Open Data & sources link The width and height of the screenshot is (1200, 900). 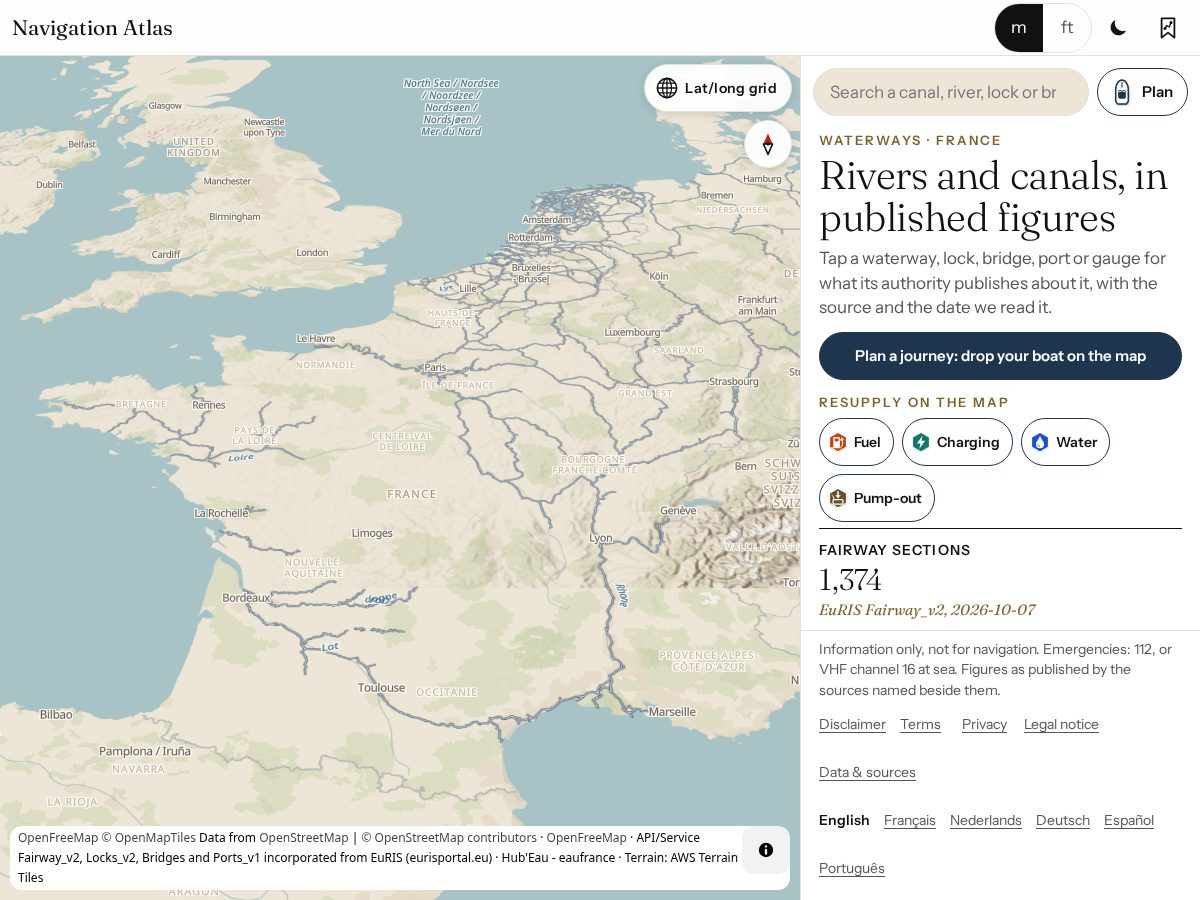coord(867,772)
